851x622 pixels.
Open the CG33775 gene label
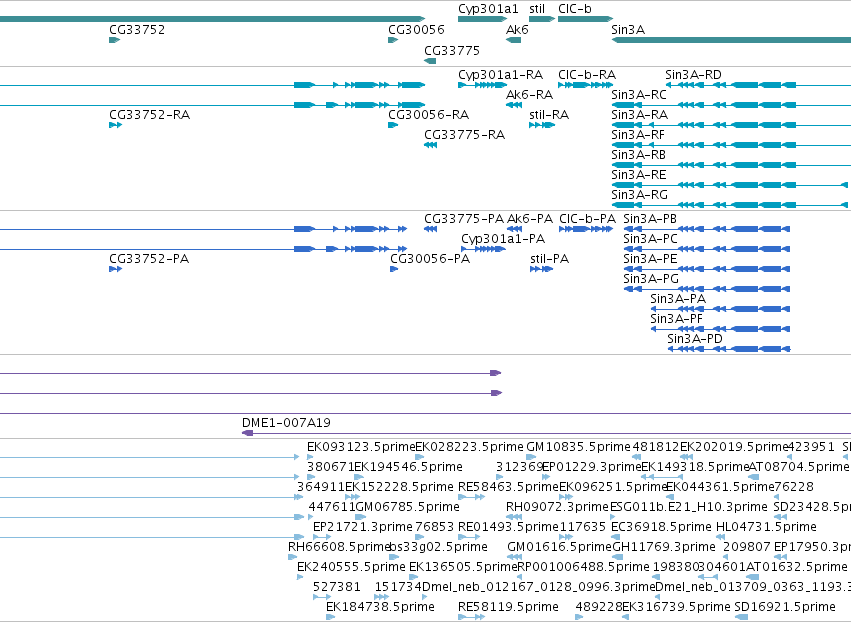(452, 50)
